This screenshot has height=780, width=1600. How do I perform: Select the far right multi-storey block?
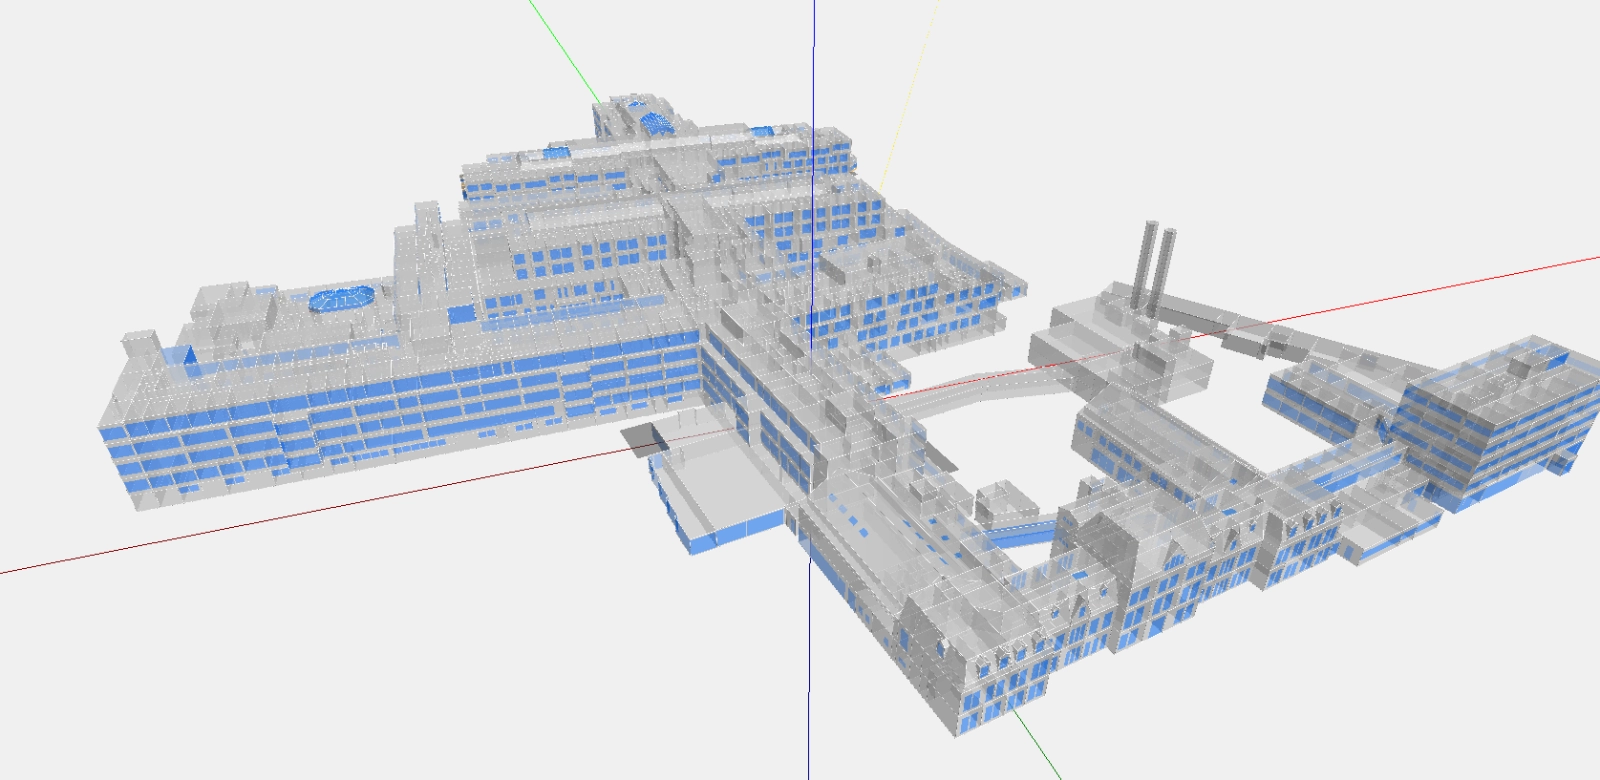[1490, 420]
